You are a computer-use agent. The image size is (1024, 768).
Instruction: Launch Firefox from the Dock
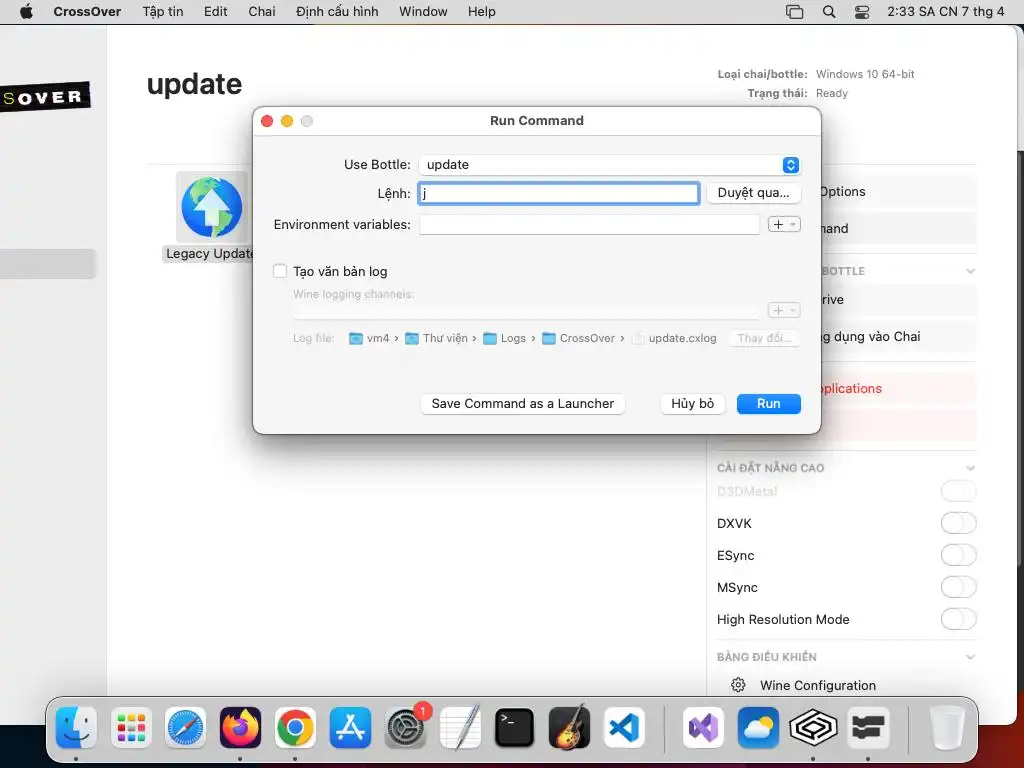click(240, 727)
